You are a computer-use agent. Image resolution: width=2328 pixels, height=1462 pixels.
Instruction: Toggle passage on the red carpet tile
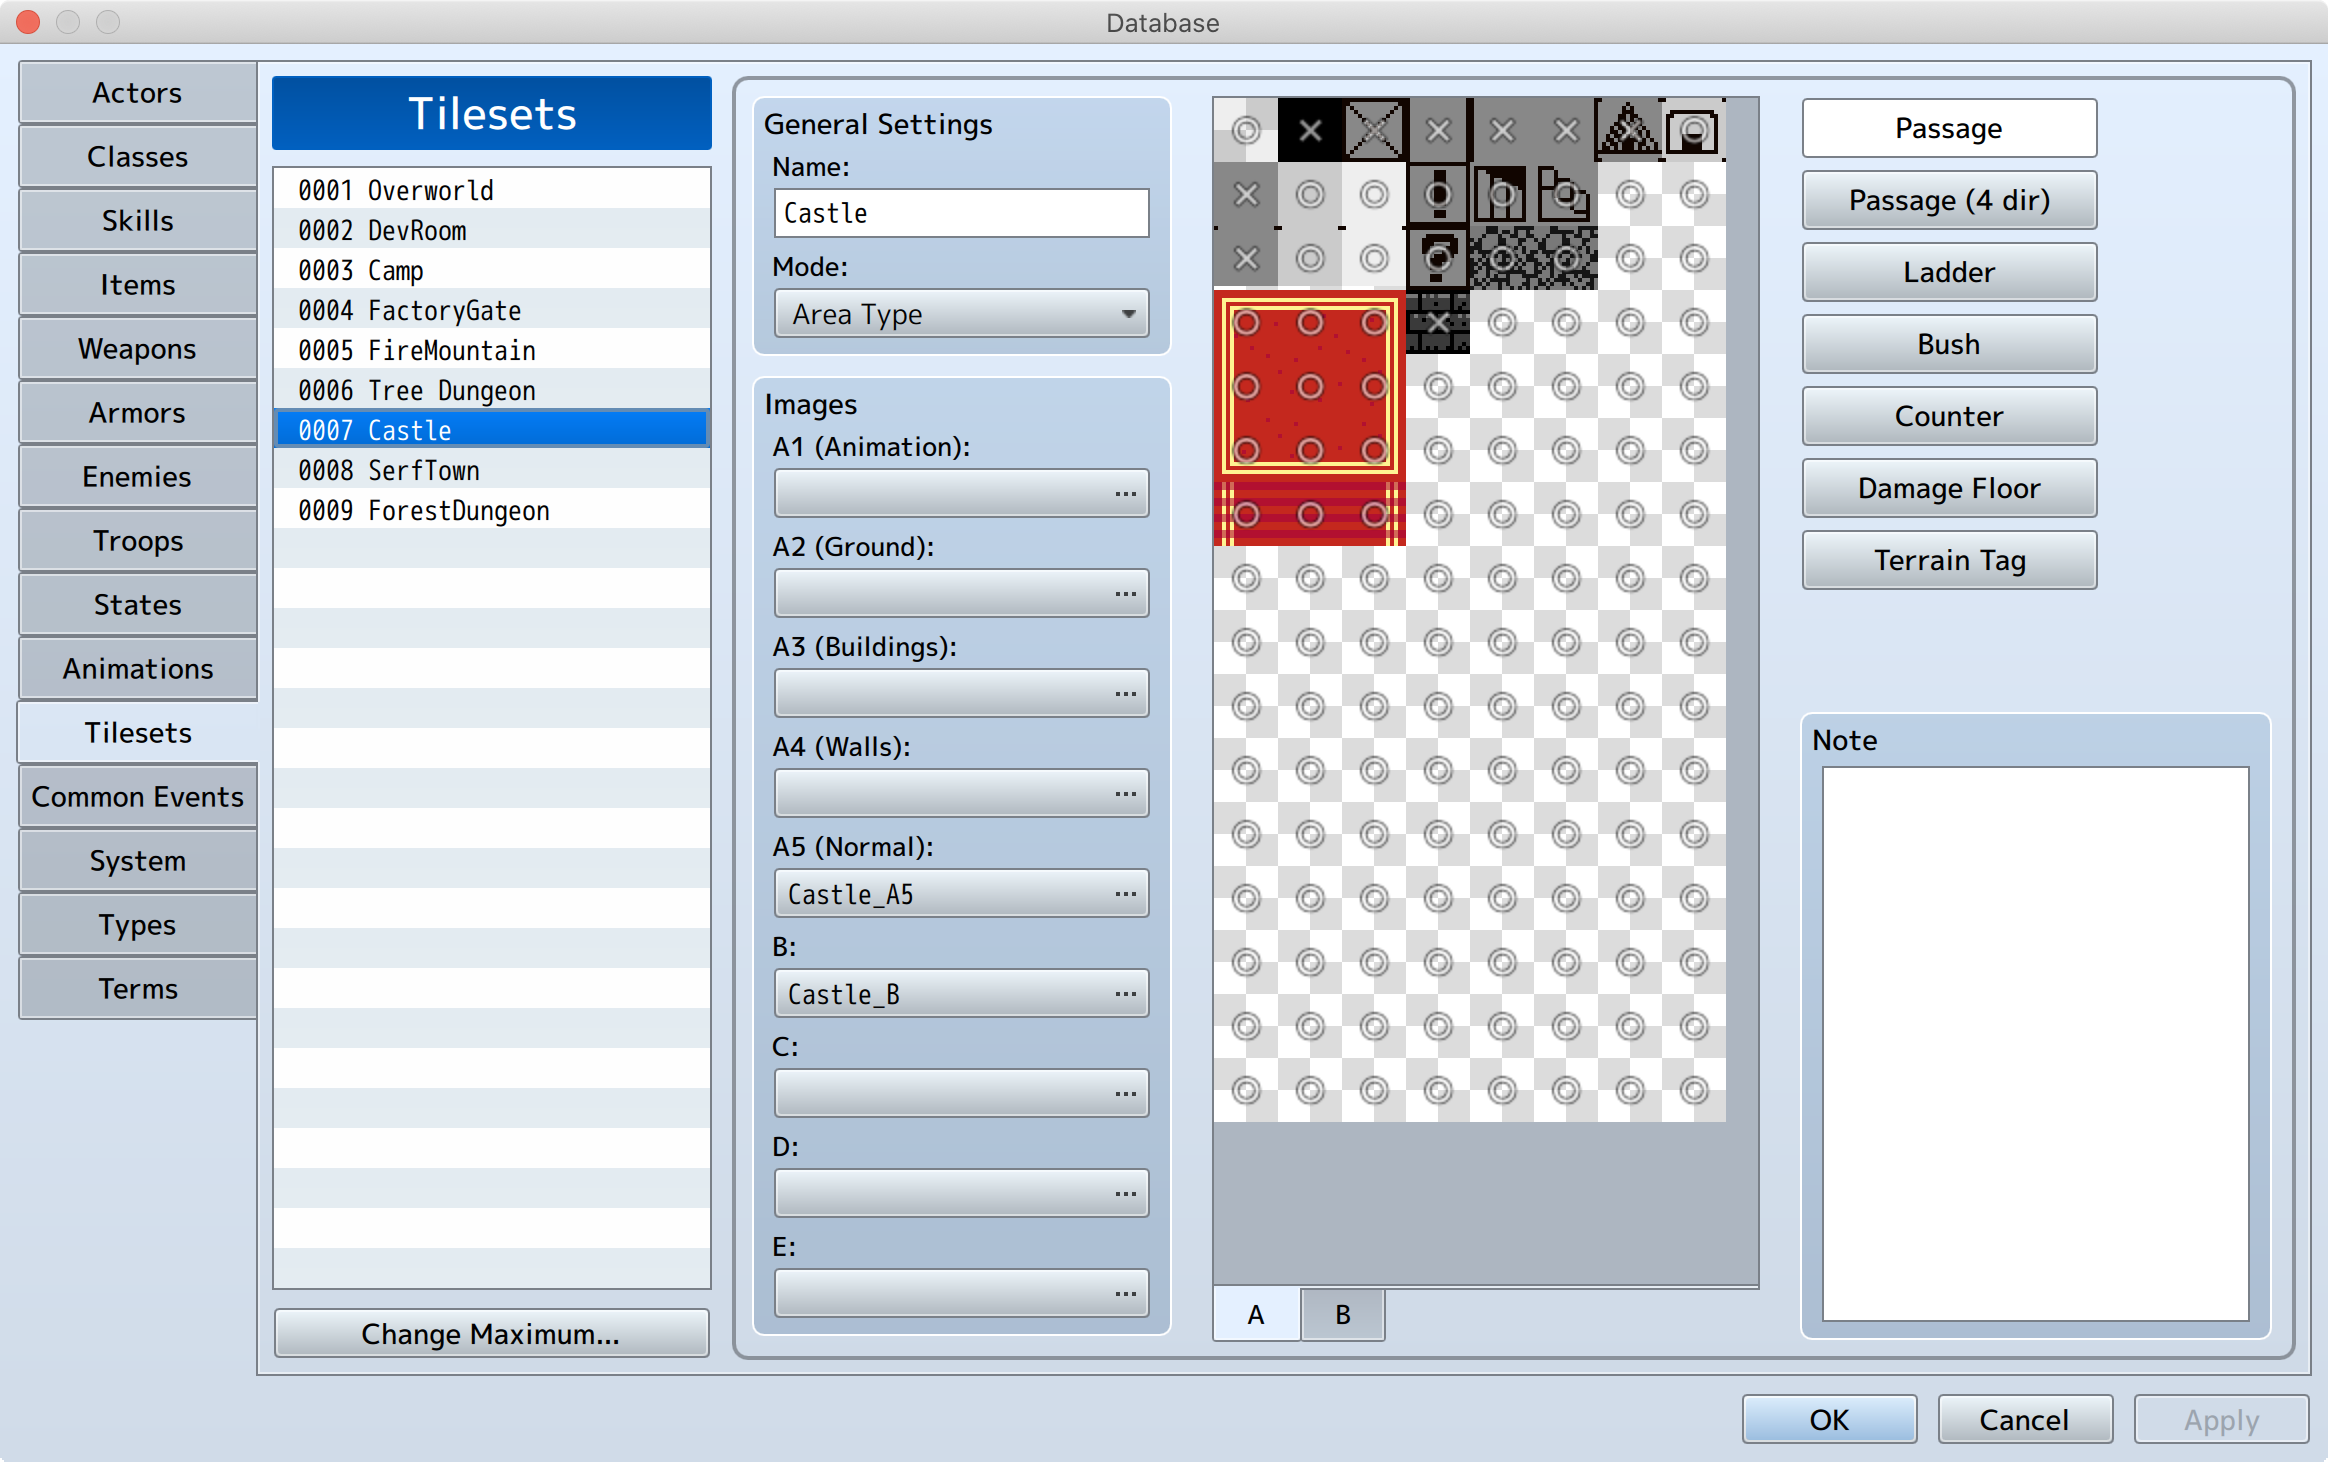(x=1310, y=387)
